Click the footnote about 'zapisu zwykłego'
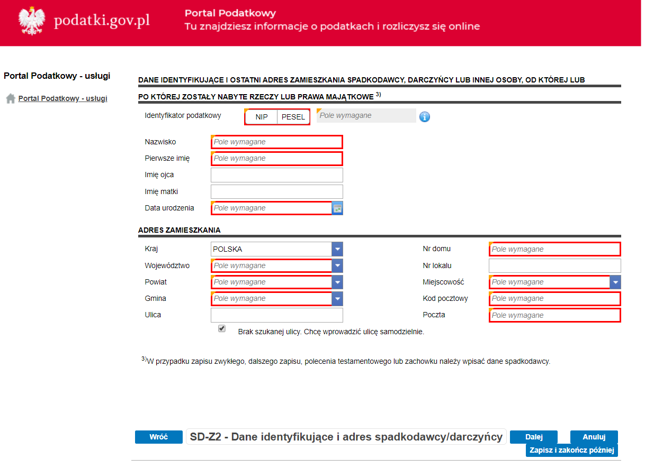 [346, 361]
